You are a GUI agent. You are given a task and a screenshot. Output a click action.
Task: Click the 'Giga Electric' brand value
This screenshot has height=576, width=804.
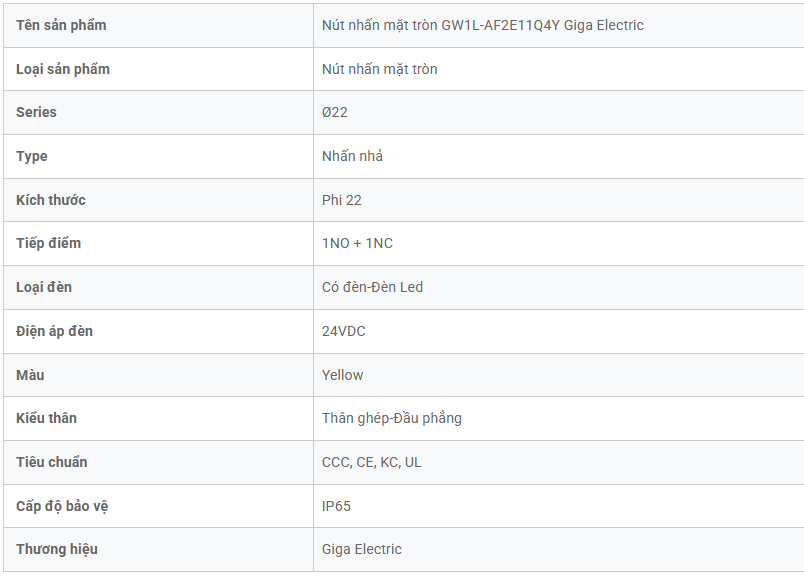tap(362, 549)
